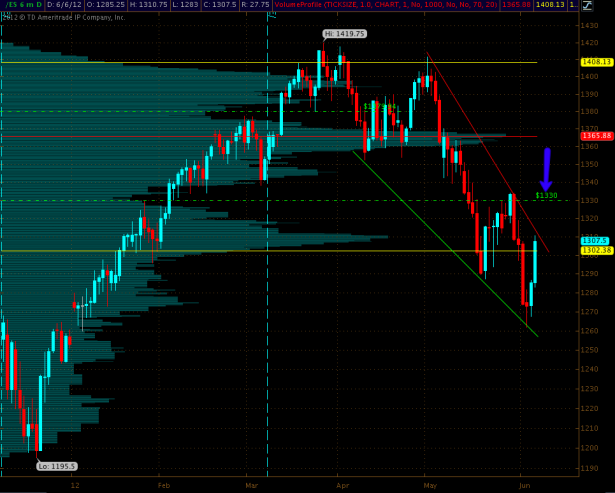Select the red descending trendline
615x493 pixels.
click(x=488, y=151)
